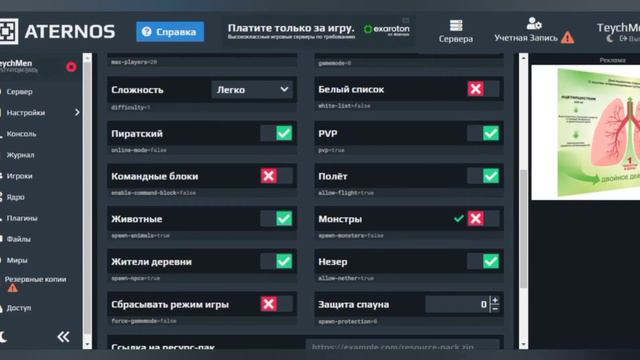Open the Сложность difficulty dropdown

tap(252, 90)
